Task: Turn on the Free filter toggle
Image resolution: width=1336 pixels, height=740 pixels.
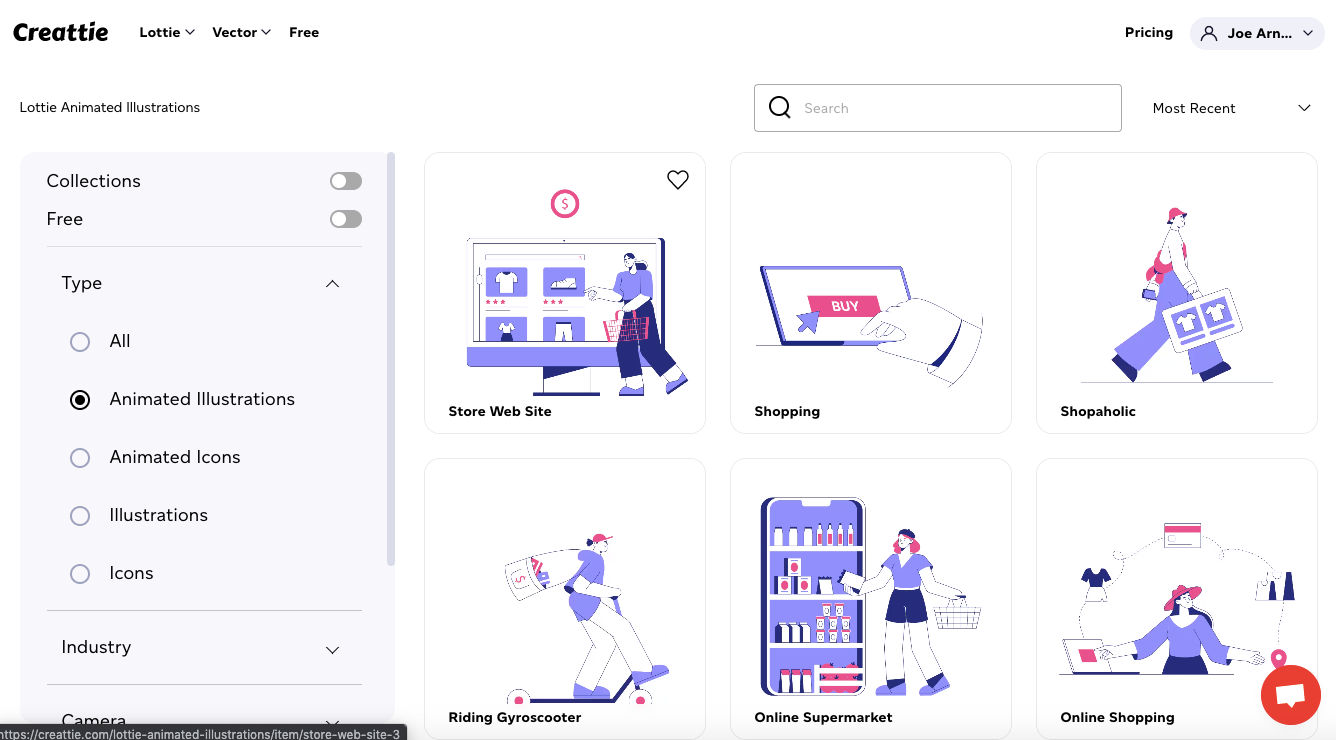Action: (x=346, y=219)
